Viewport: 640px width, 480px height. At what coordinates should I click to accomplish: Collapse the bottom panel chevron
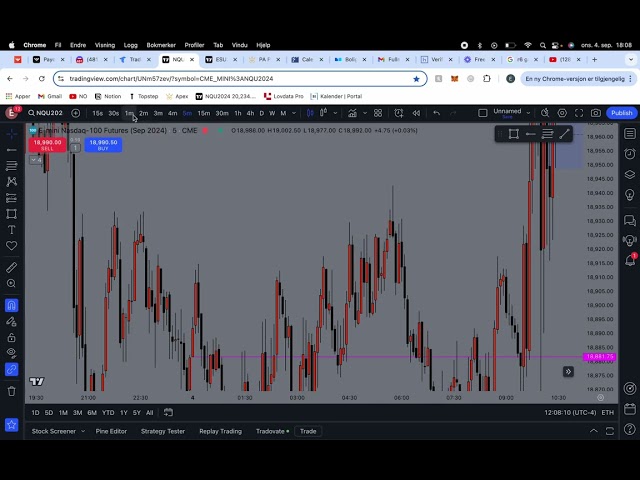(x=594, y=431)
